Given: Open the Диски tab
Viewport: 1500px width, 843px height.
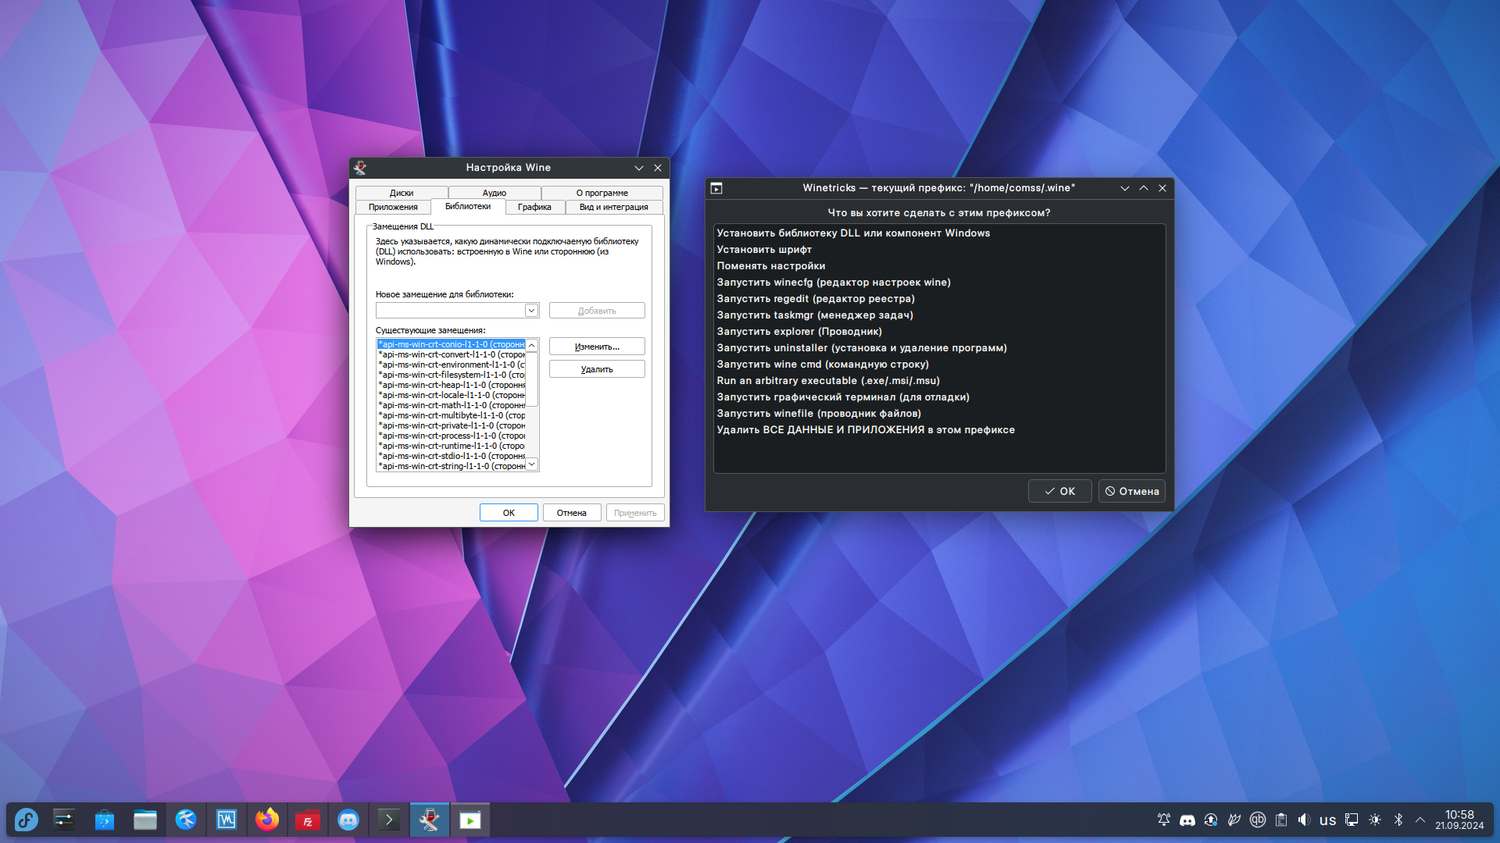Looking at the screenshot, I should (401, 192).
